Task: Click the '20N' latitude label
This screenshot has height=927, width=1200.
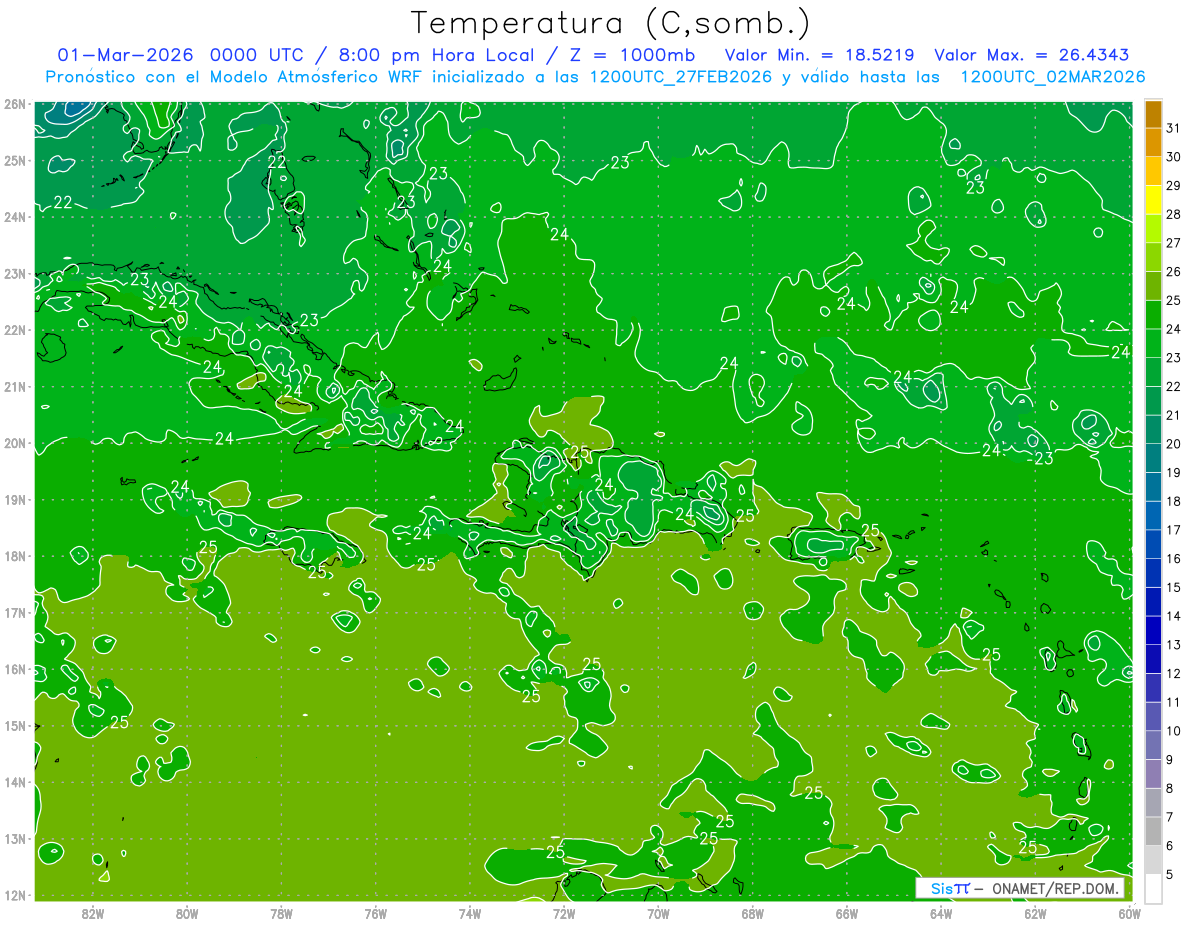Action: pos(14,443)
